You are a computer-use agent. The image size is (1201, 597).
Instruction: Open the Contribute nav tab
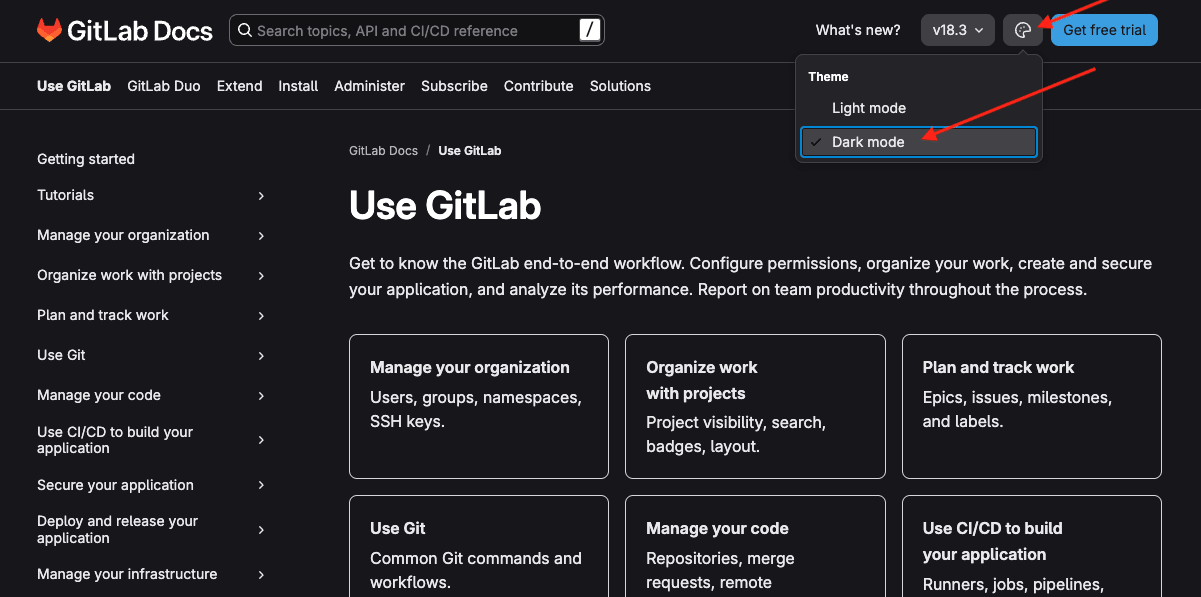tap(539, 86)
